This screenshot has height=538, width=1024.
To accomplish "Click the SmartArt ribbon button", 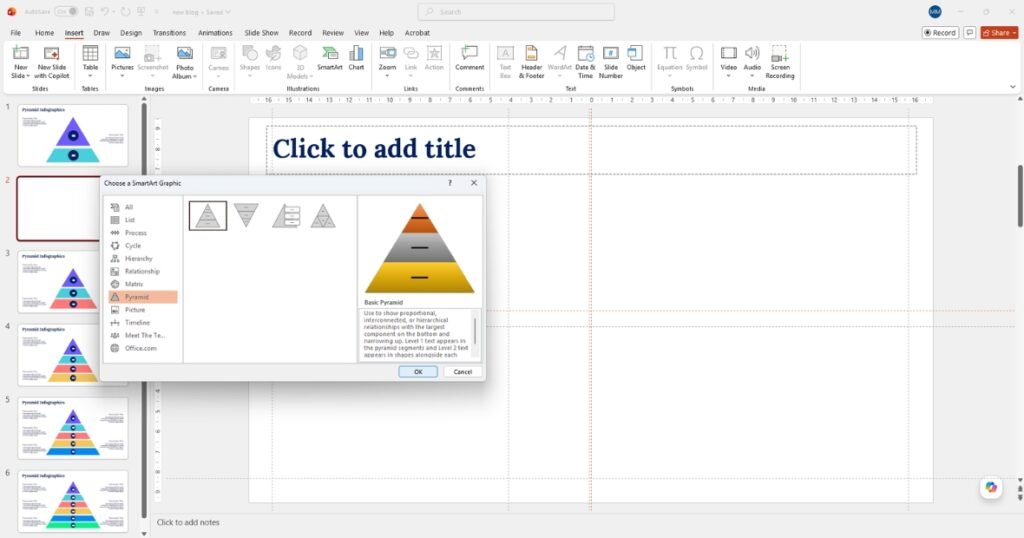I will (x=330, y=58).
